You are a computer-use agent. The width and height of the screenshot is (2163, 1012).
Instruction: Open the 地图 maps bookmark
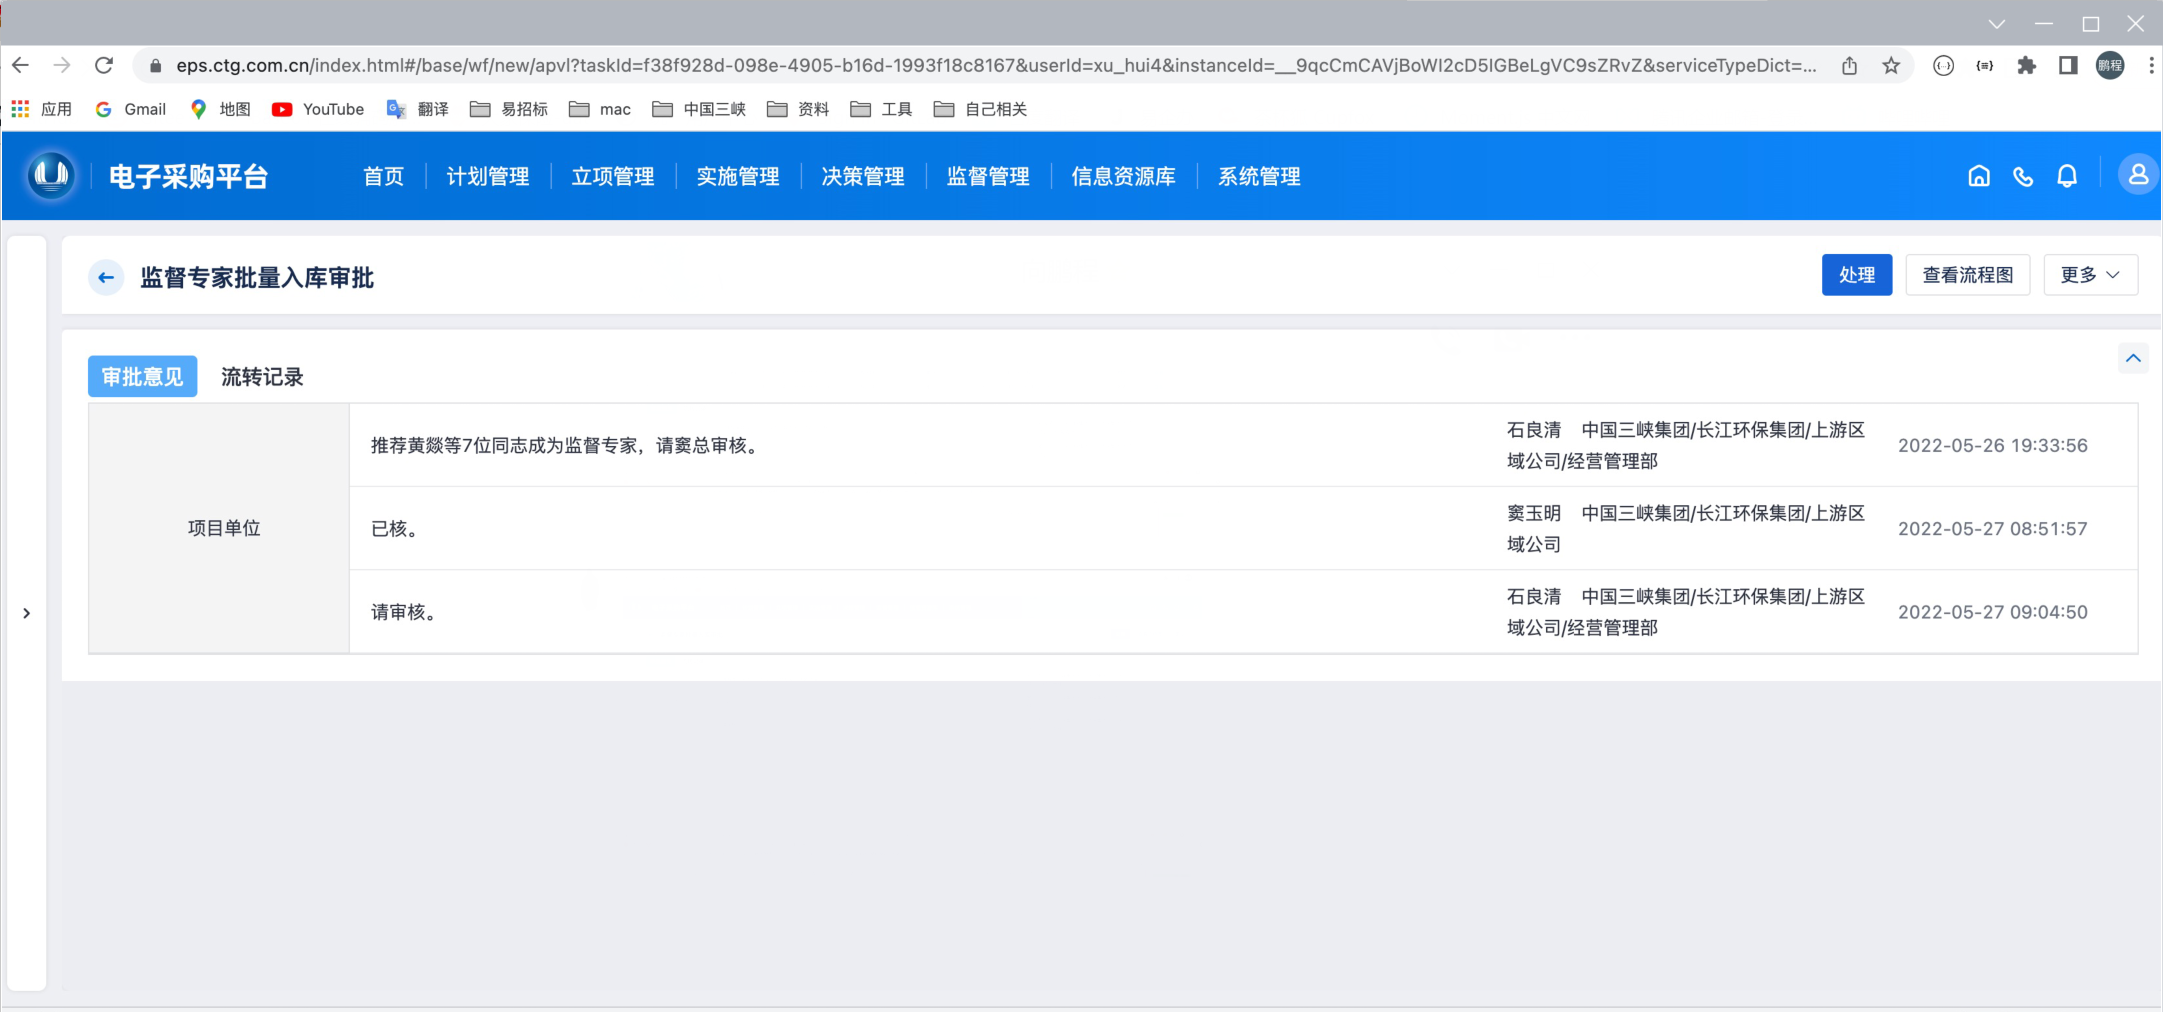[x=220, y=109]
